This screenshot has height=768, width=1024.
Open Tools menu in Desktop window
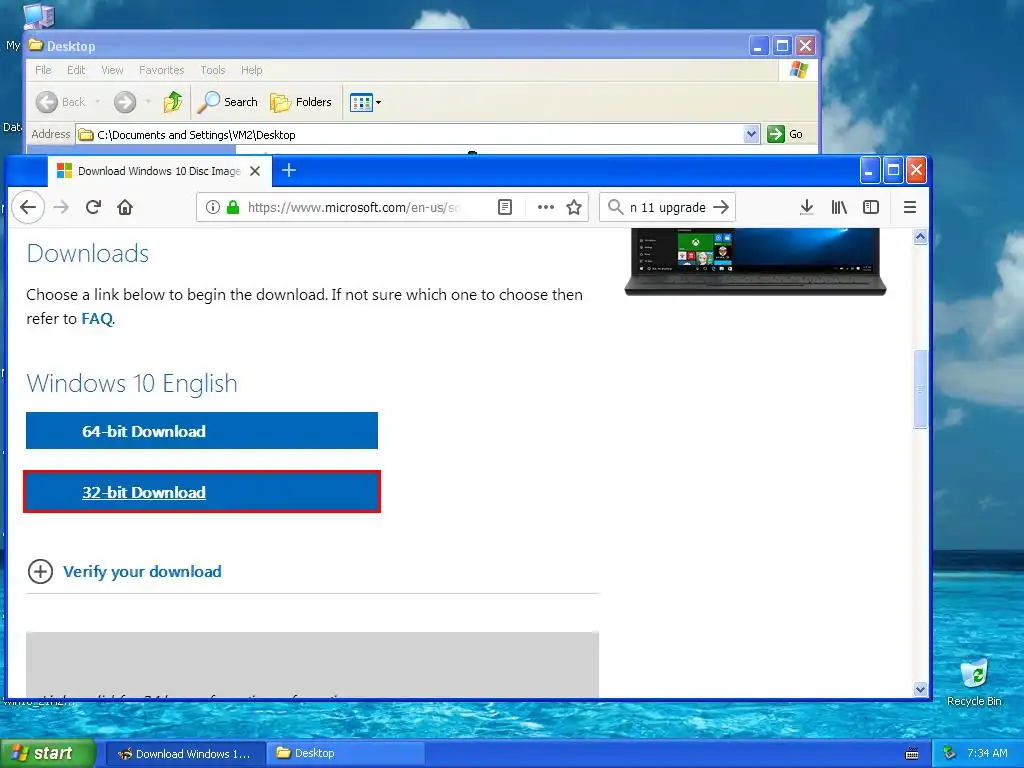[x=212, y=70]
